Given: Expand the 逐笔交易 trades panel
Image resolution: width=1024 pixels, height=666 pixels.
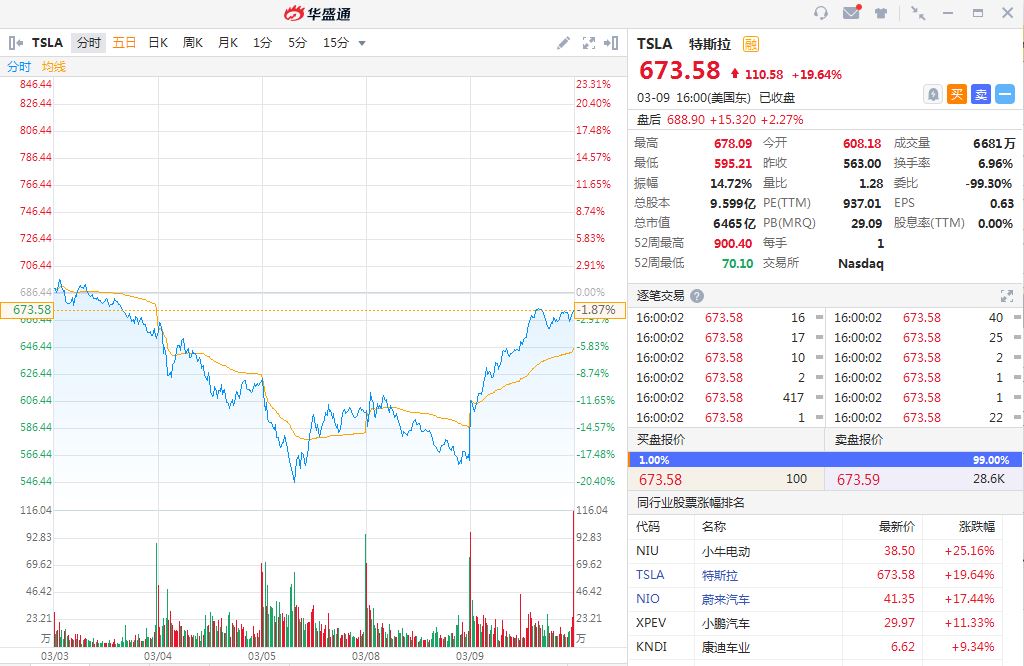Looking at the screenshot, I should pos(1006,296).
